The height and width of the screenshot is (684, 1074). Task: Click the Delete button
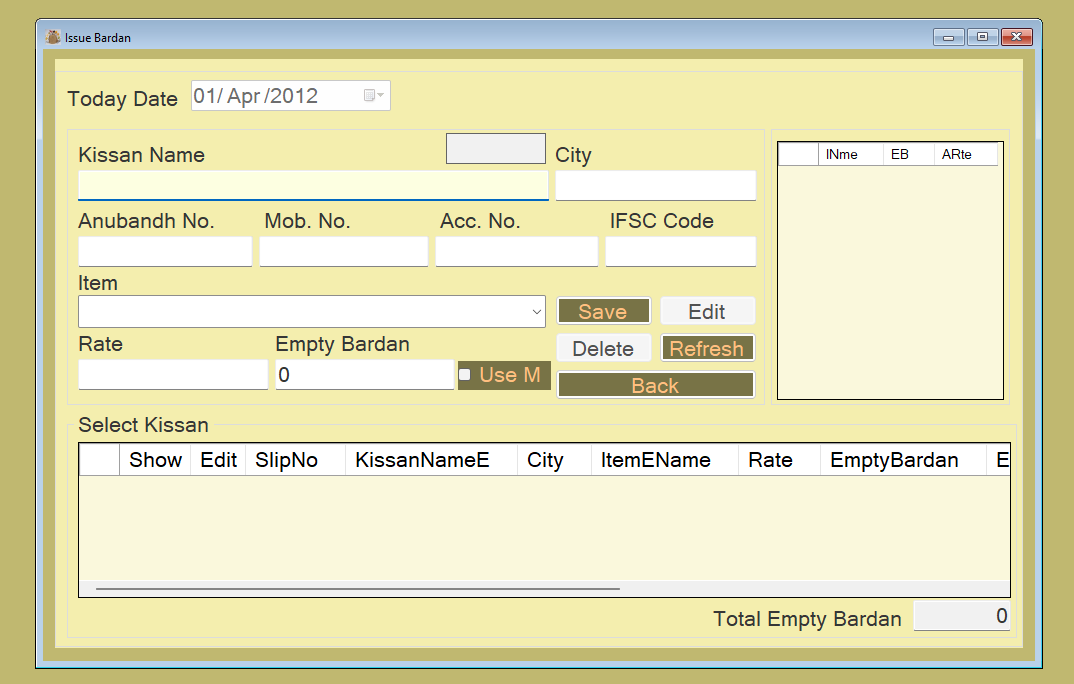coord(603,349)
